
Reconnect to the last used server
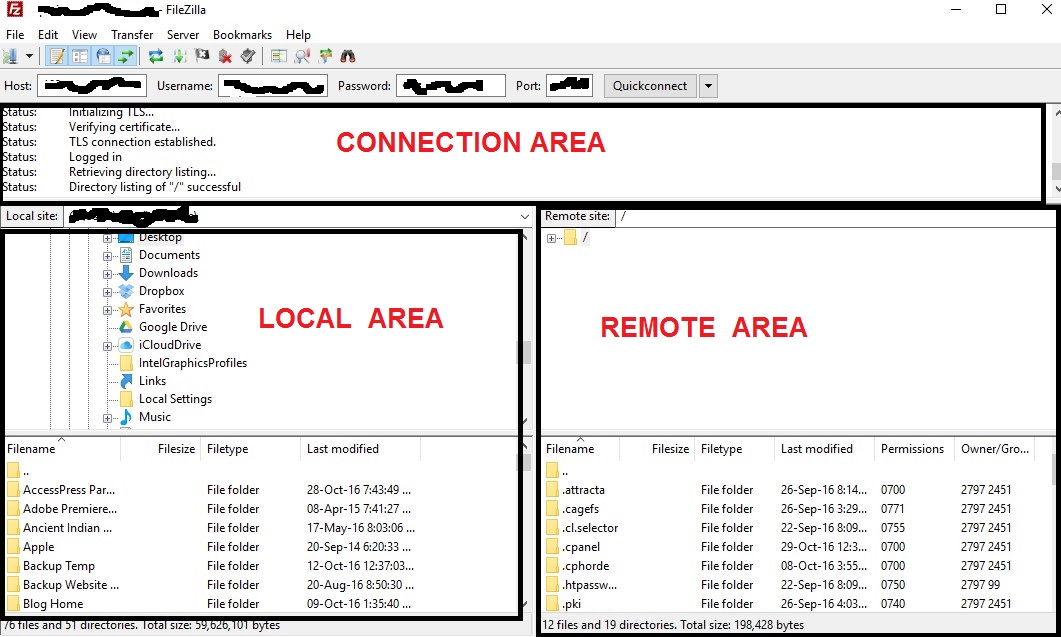coord(248,56)
